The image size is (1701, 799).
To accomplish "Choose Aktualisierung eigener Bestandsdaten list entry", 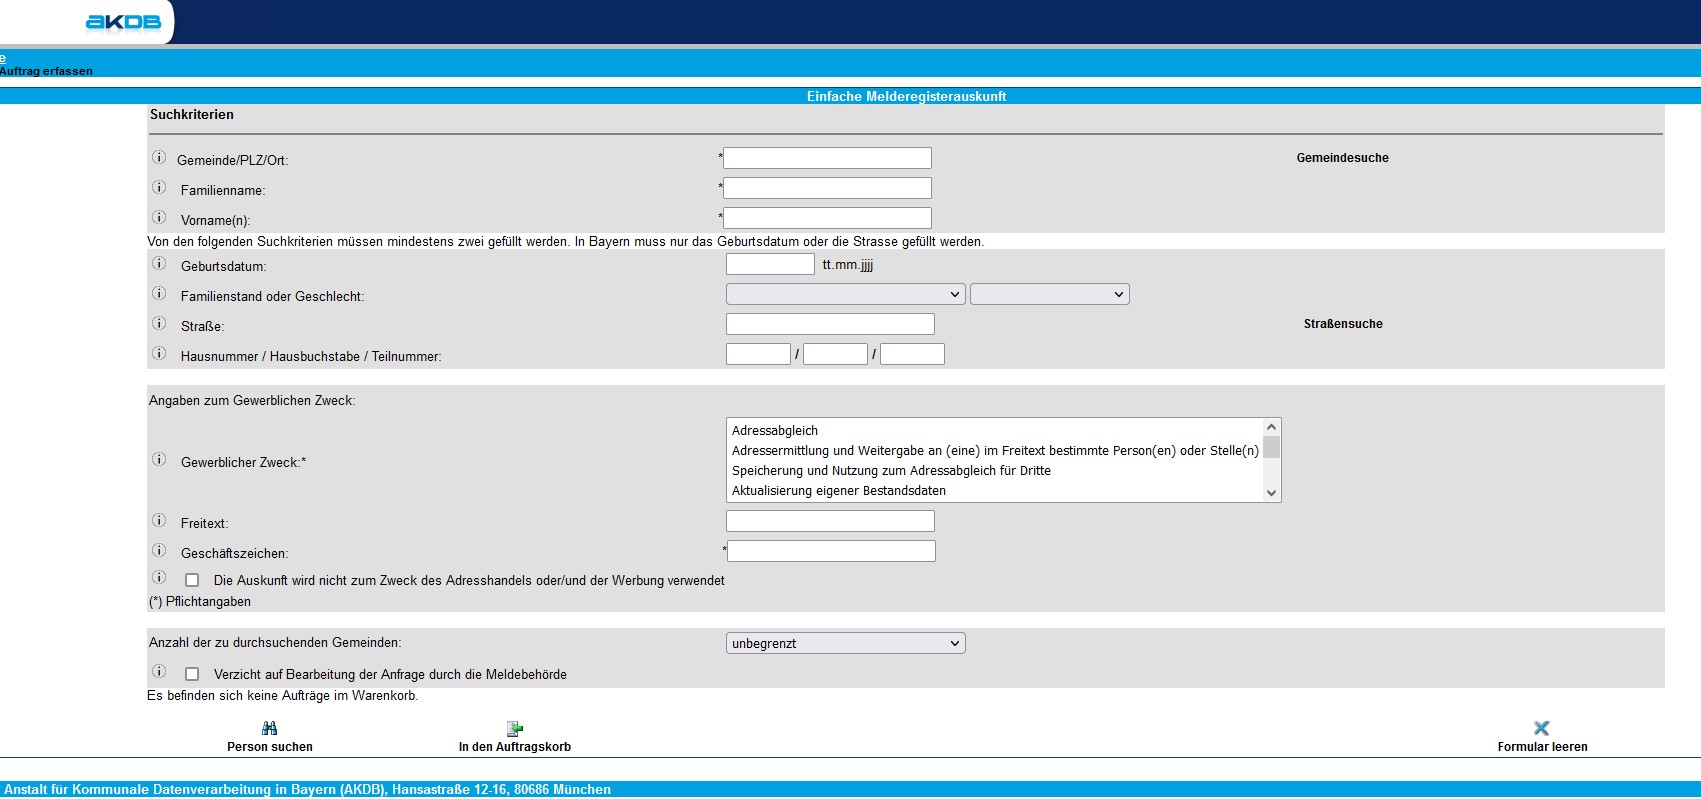I will coord(838,491).
